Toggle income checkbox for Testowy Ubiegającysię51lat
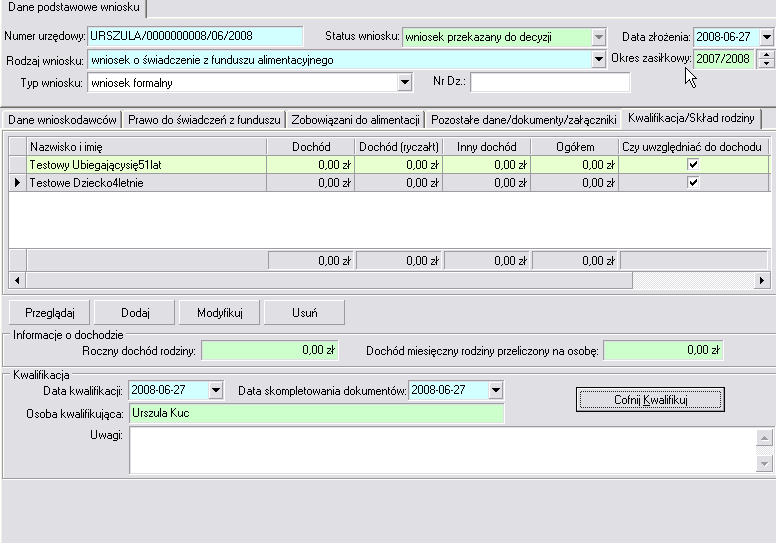Screen dimensions: 776x543 tap(693, 164)
